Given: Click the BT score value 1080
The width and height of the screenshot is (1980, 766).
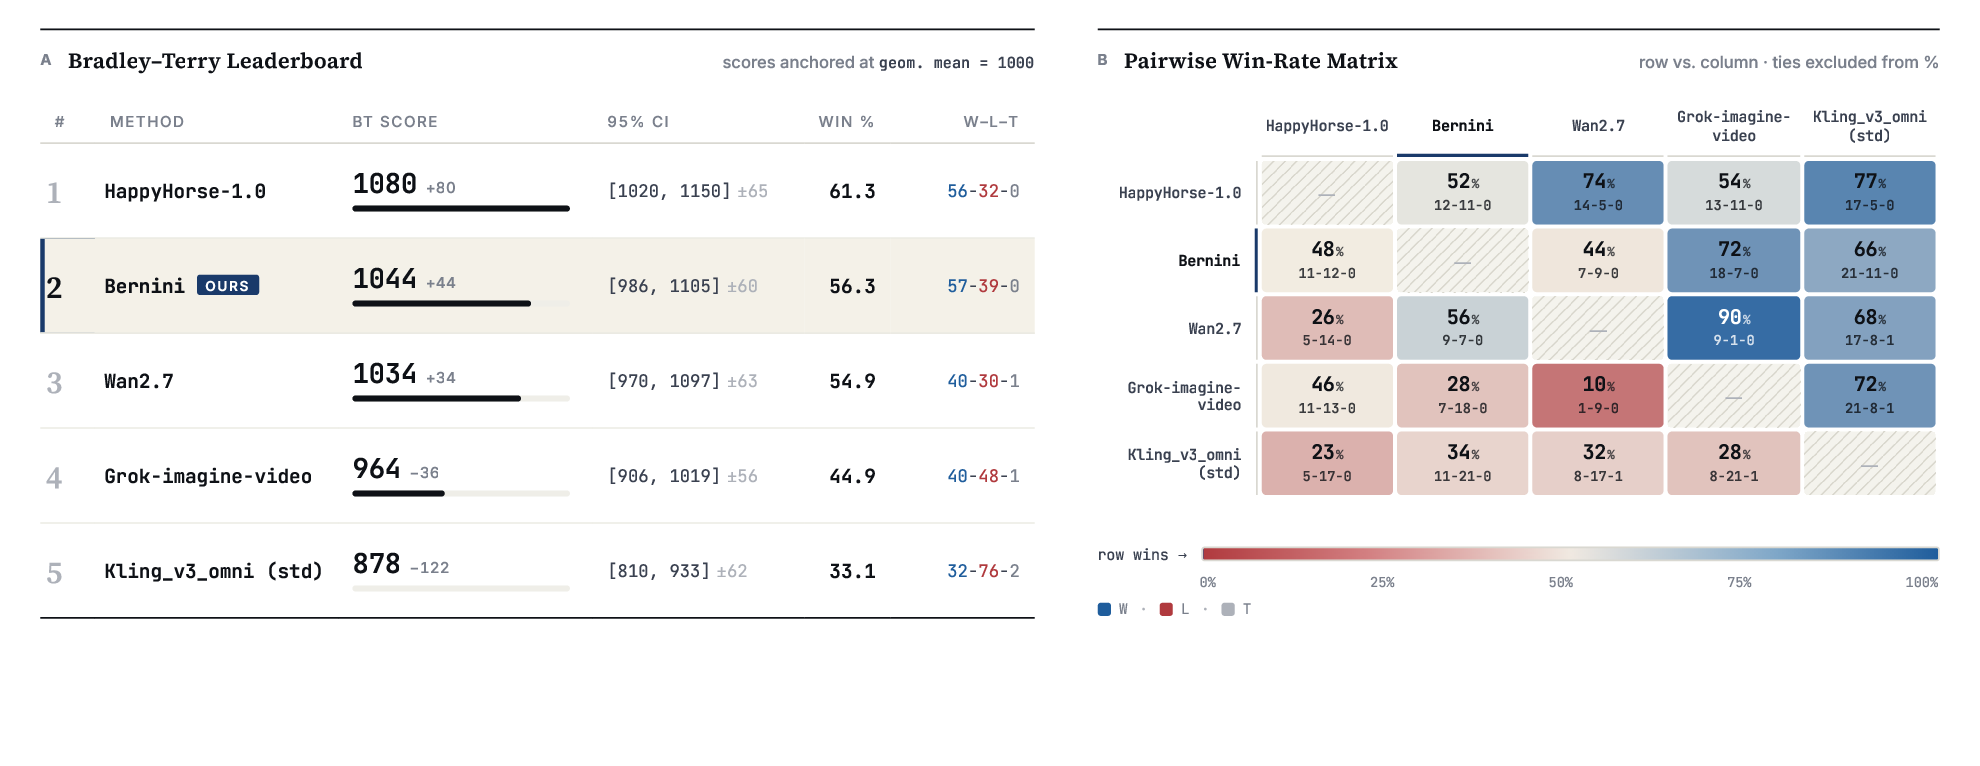Looking at the screenshot, I should [x=385, y=184].
